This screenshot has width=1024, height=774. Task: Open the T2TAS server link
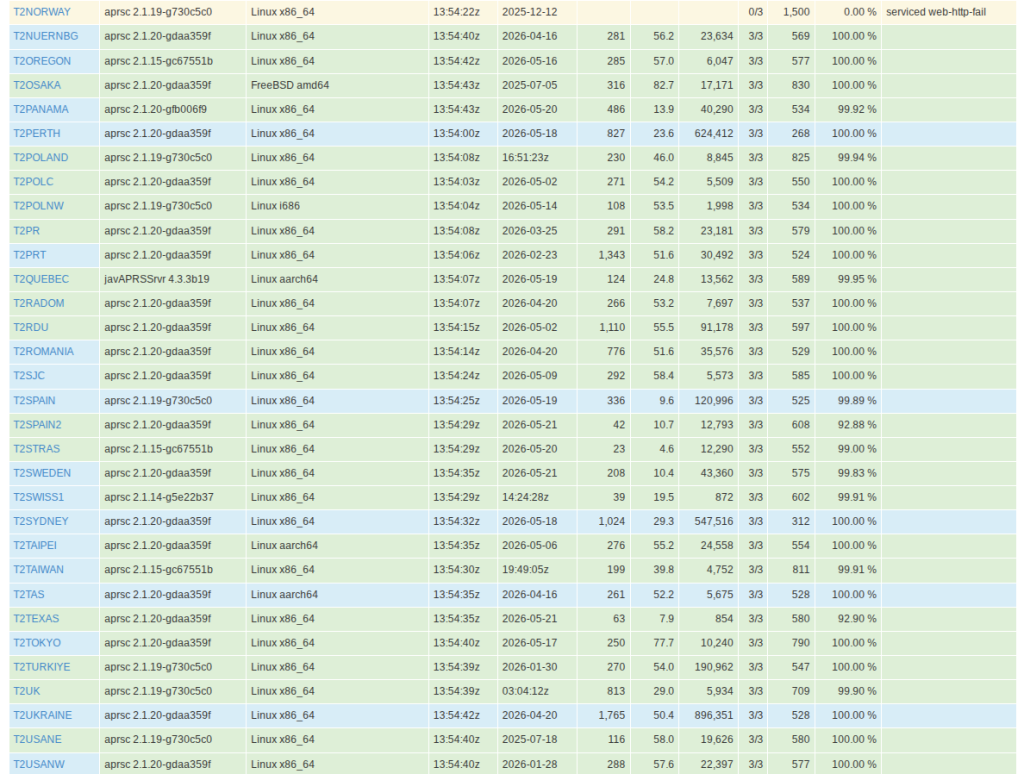29,594
